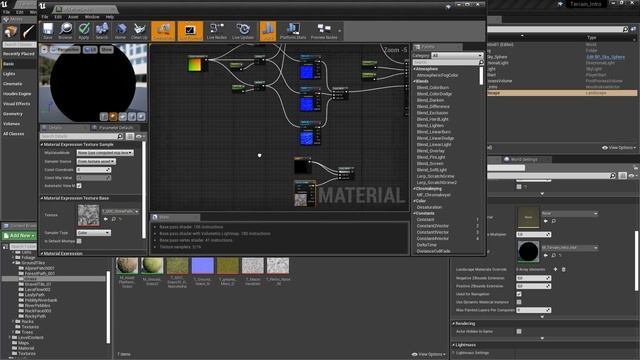Click the Search binoculars toolbar icon

102,31
